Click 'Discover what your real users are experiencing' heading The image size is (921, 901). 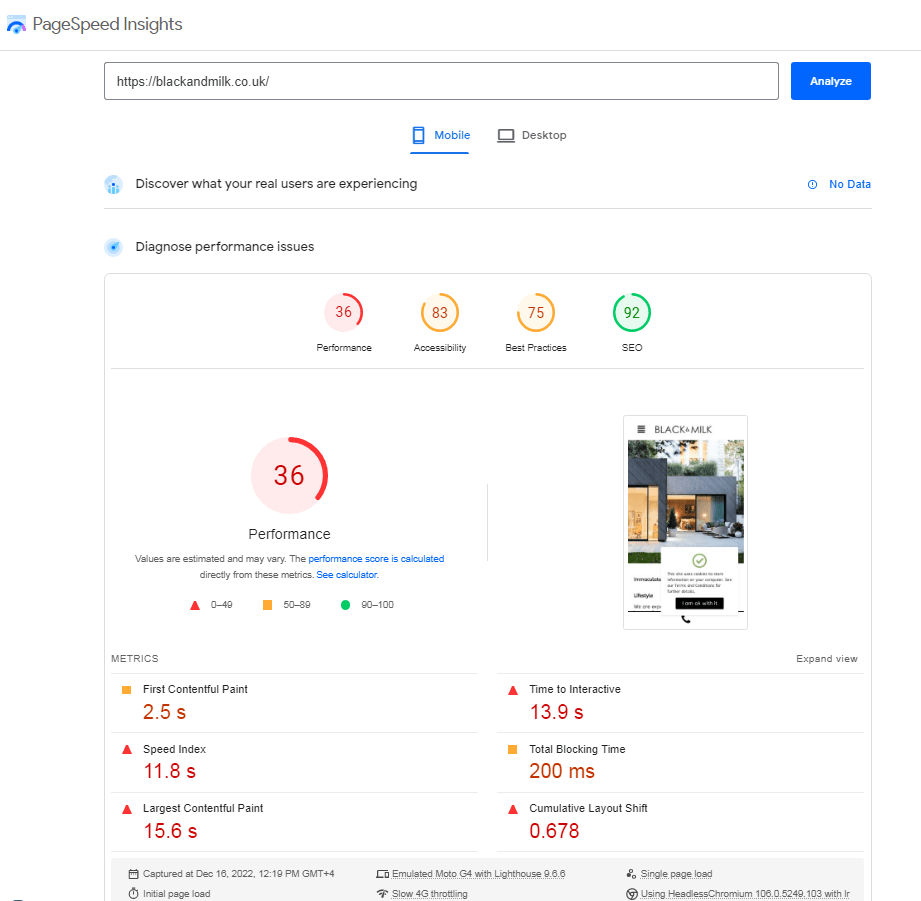pos(276,184)
